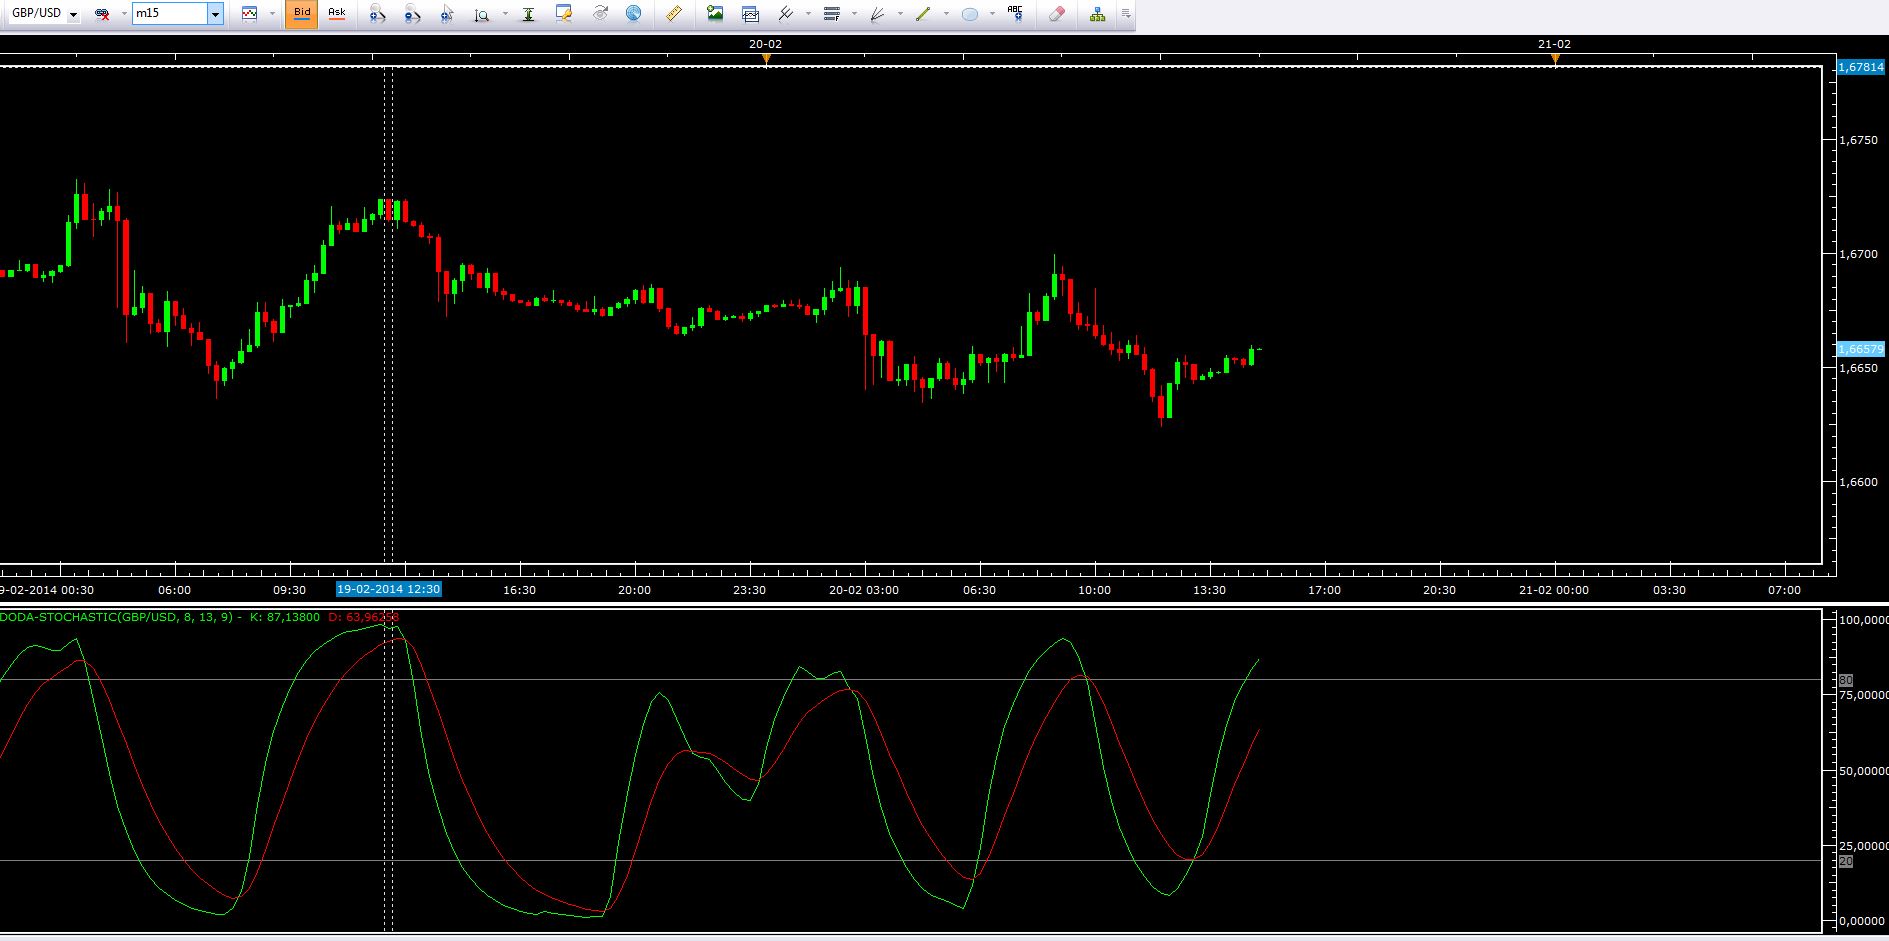
Task: Click the green hierarchy tree icon
Action: tap(1097, 14)
